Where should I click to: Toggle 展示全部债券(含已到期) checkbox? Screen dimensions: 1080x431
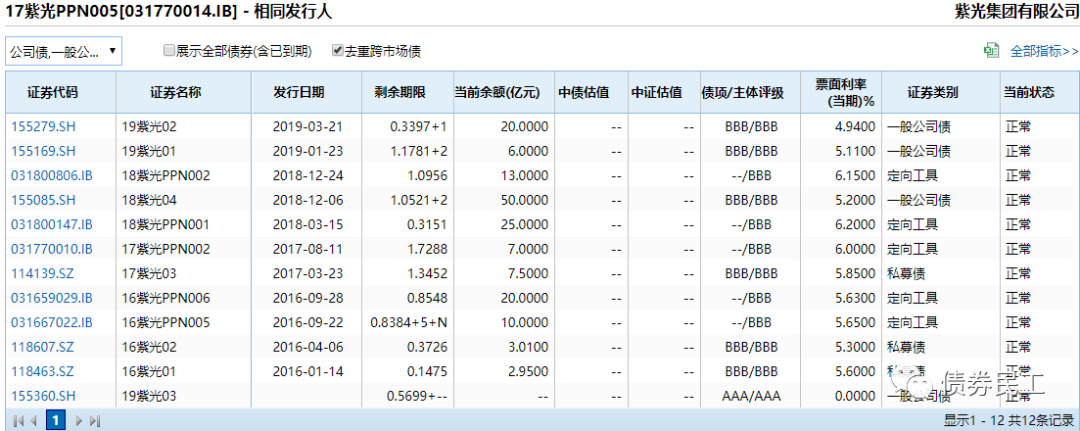coord(169,50)
